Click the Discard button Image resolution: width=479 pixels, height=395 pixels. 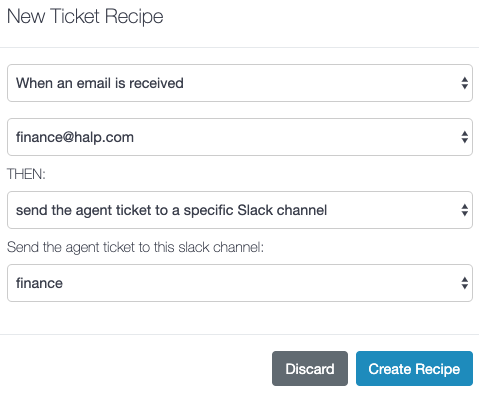[310, 369]
